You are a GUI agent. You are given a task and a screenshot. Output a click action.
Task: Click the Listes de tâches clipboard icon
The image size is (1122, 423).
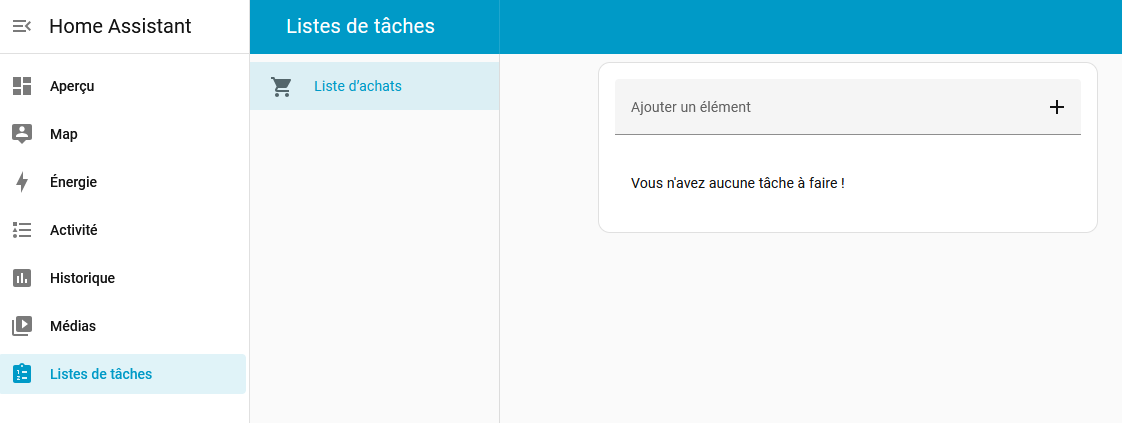tap(22, 374)
